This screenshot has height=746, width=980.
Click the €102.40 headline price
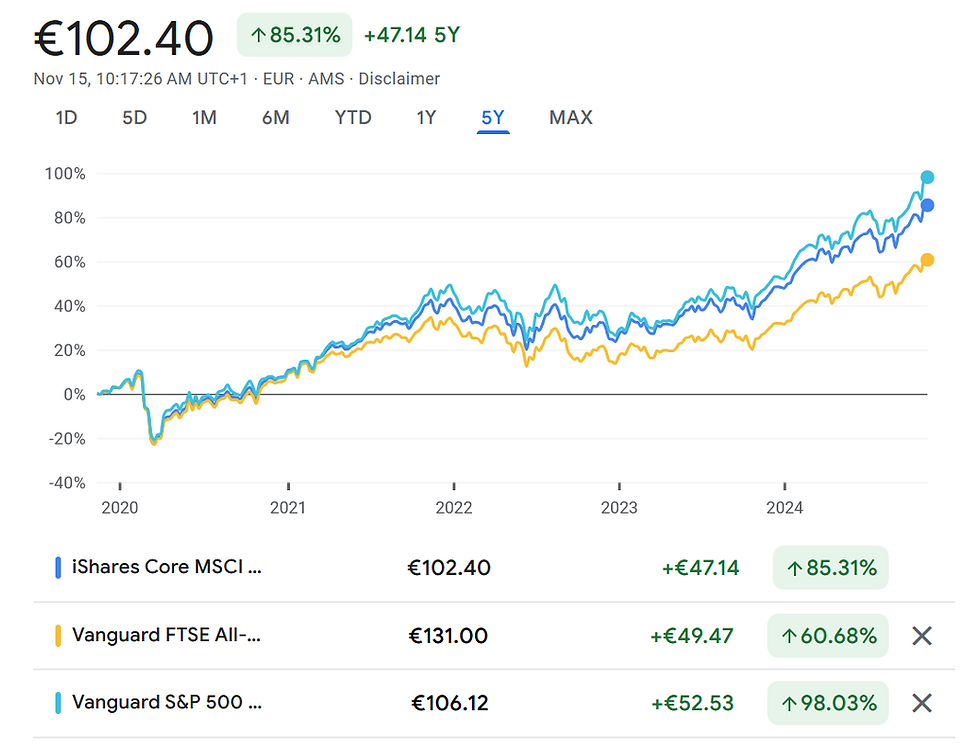click(124, 39)
